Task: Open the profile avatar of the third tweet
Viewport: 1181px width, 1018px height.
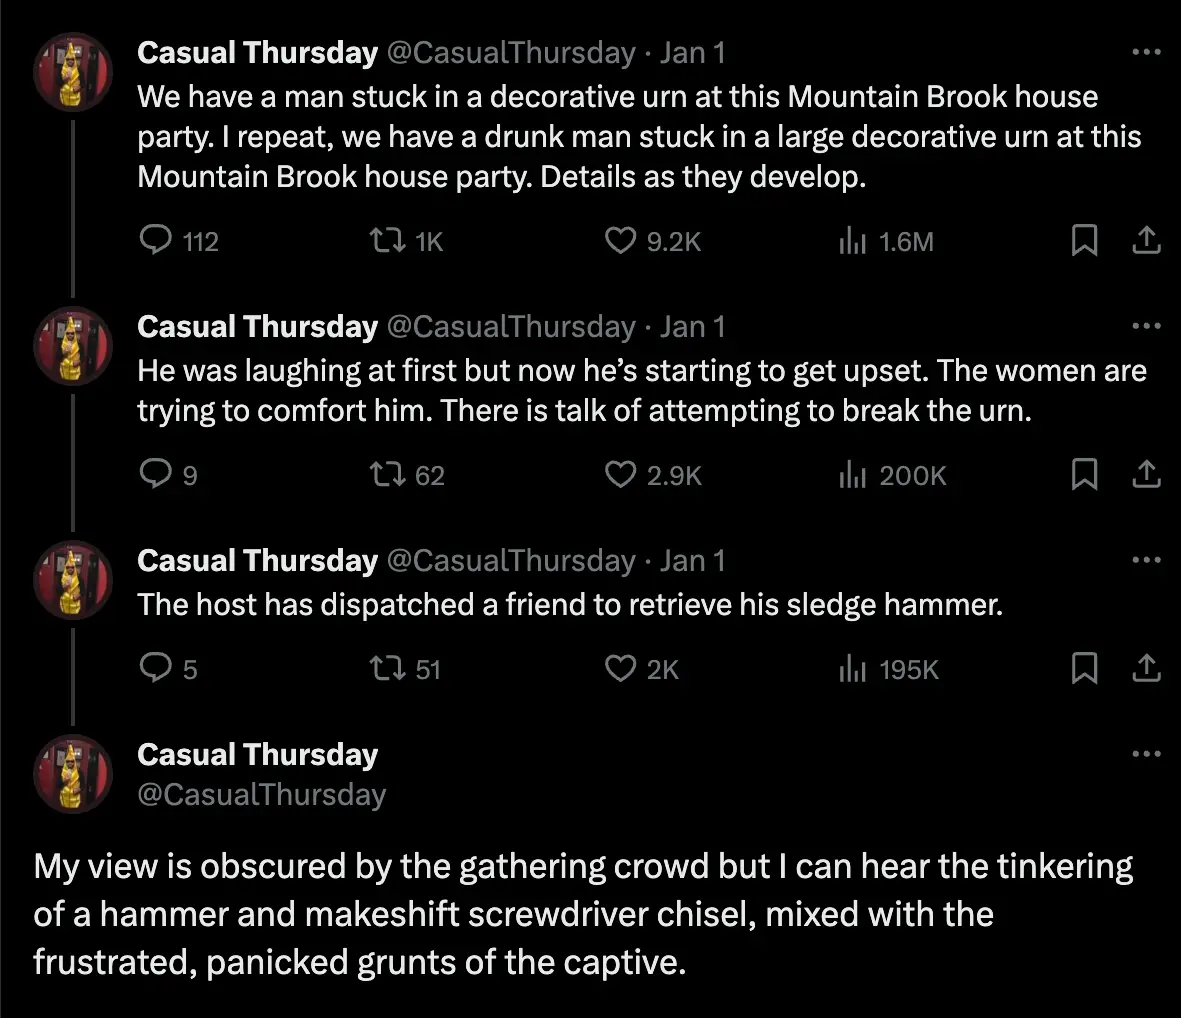Action: click(x=72, y=580)
